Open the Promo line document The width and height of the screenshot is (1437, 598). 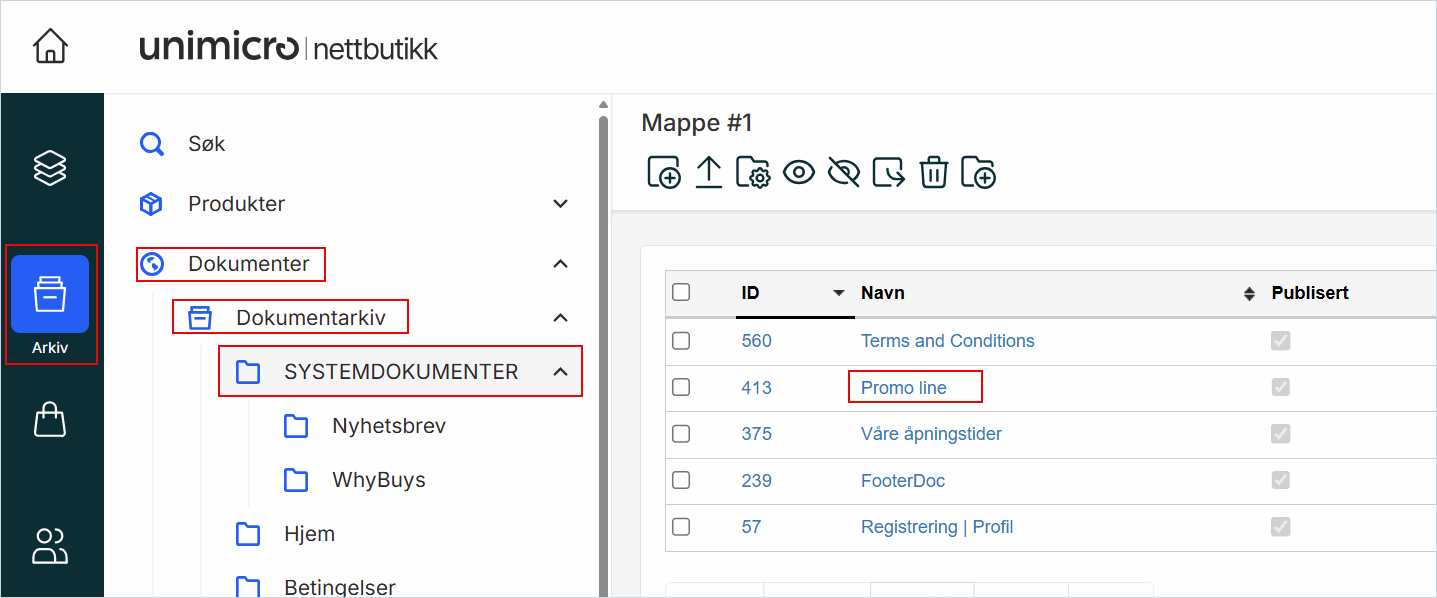click(914, 387)
